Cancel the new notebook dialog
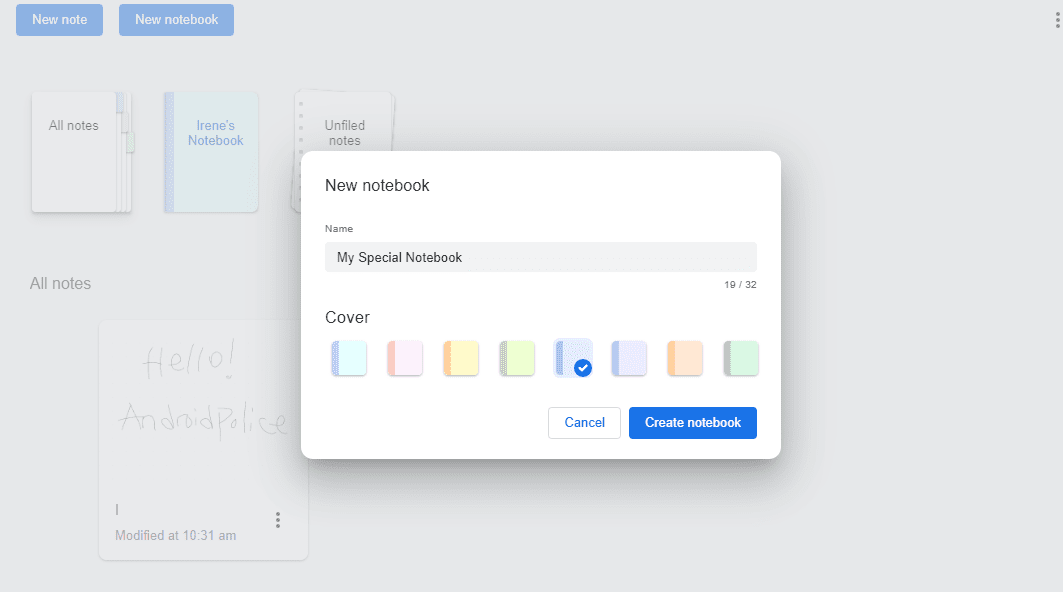Image resolution: width=1063 pixels, height=592 pixels. (x=584, y=423)
